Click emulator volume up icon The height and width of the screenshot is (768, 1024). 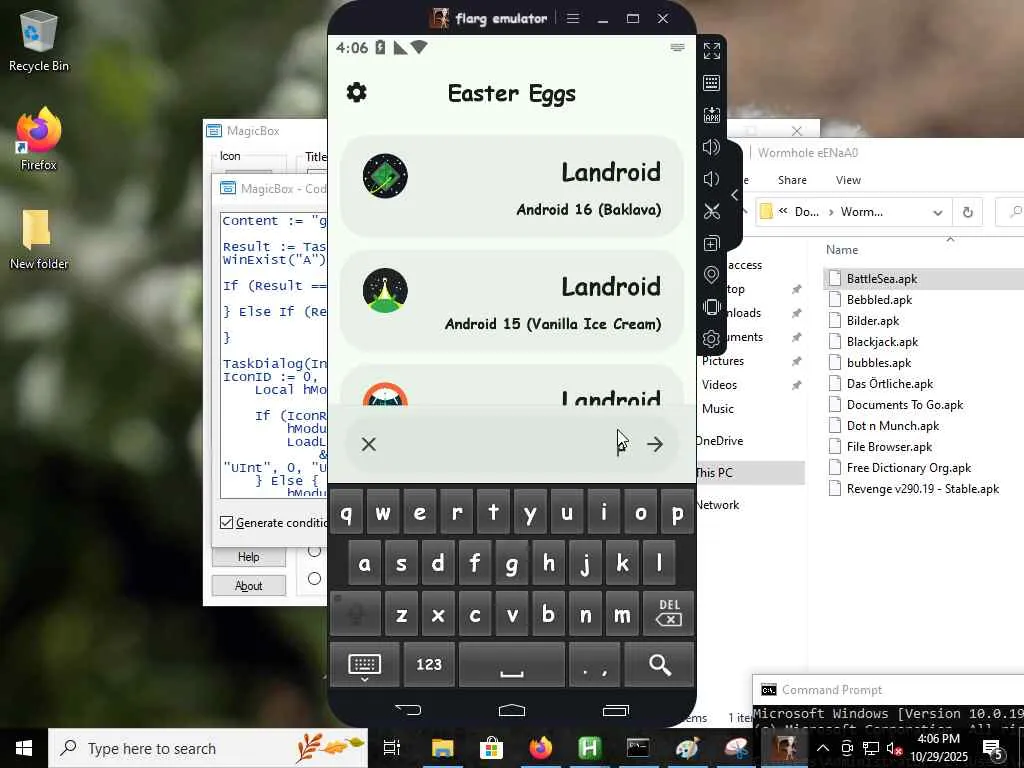(x=712, y=147)
